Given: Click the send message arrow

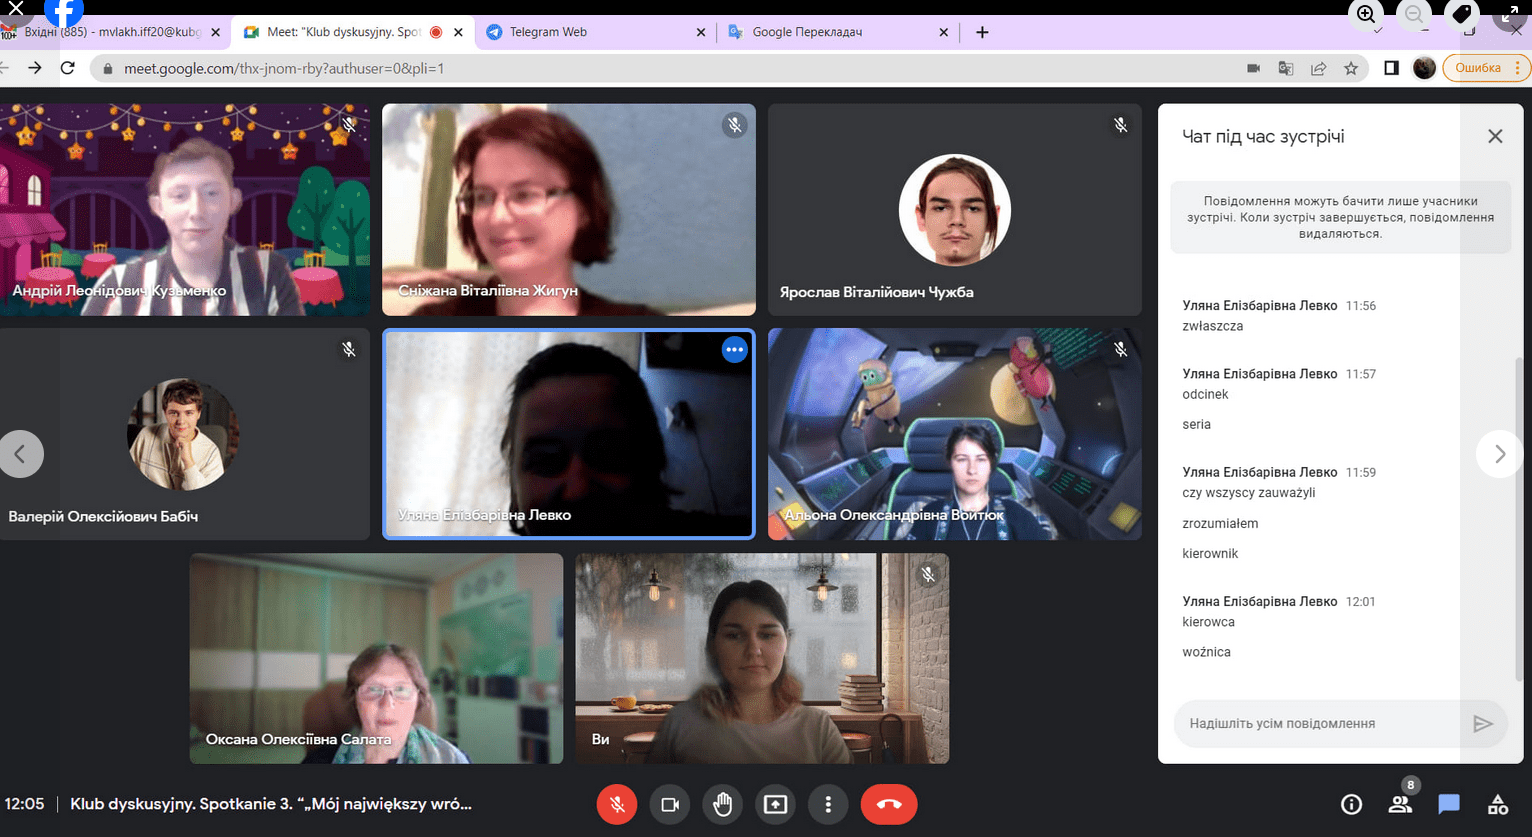Looking at the screenshot, I should 1482,723.
